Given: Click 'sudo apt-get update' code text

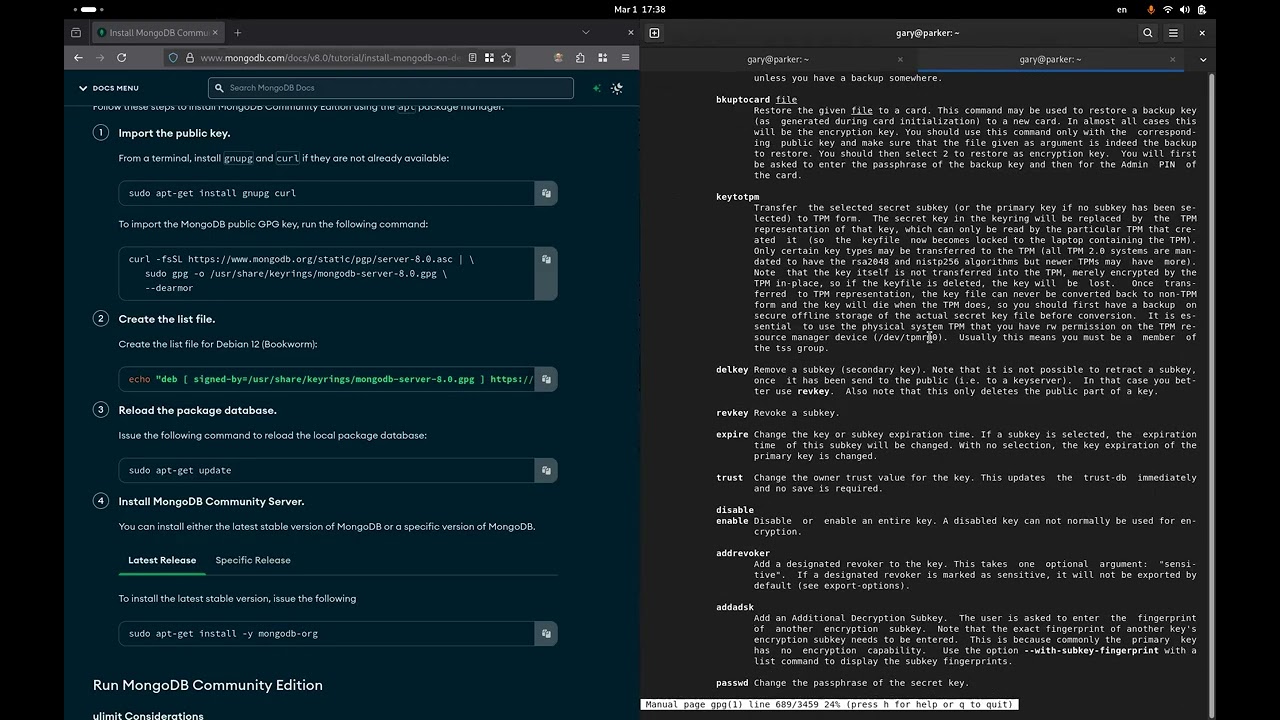Looking at the screenshot, I should coord(180,470).
